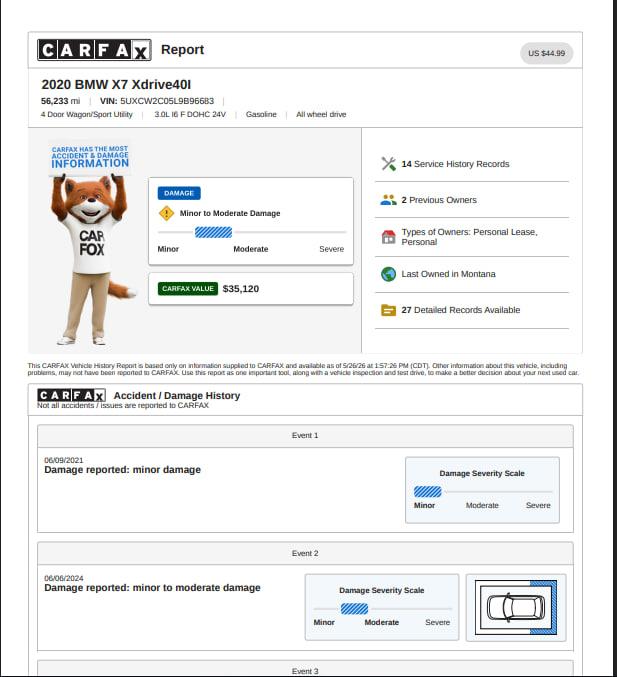Image resolution: width=617 pixels, height=677 pixels.
Task: Click the 'Report' heading next to the logo
Action: point(182,50)
